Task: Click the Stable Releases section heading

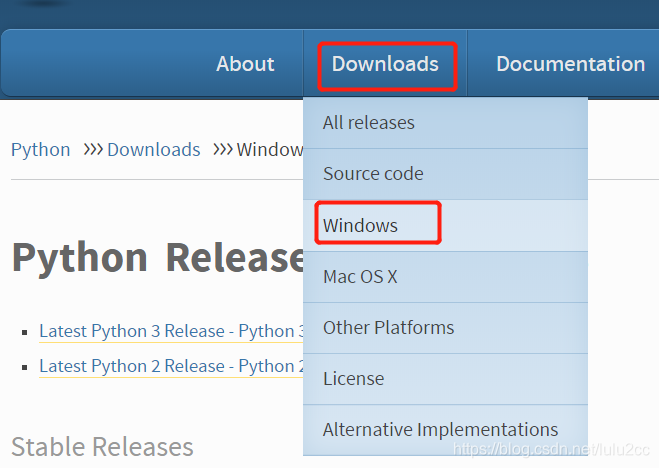Action: coord(102,447)
